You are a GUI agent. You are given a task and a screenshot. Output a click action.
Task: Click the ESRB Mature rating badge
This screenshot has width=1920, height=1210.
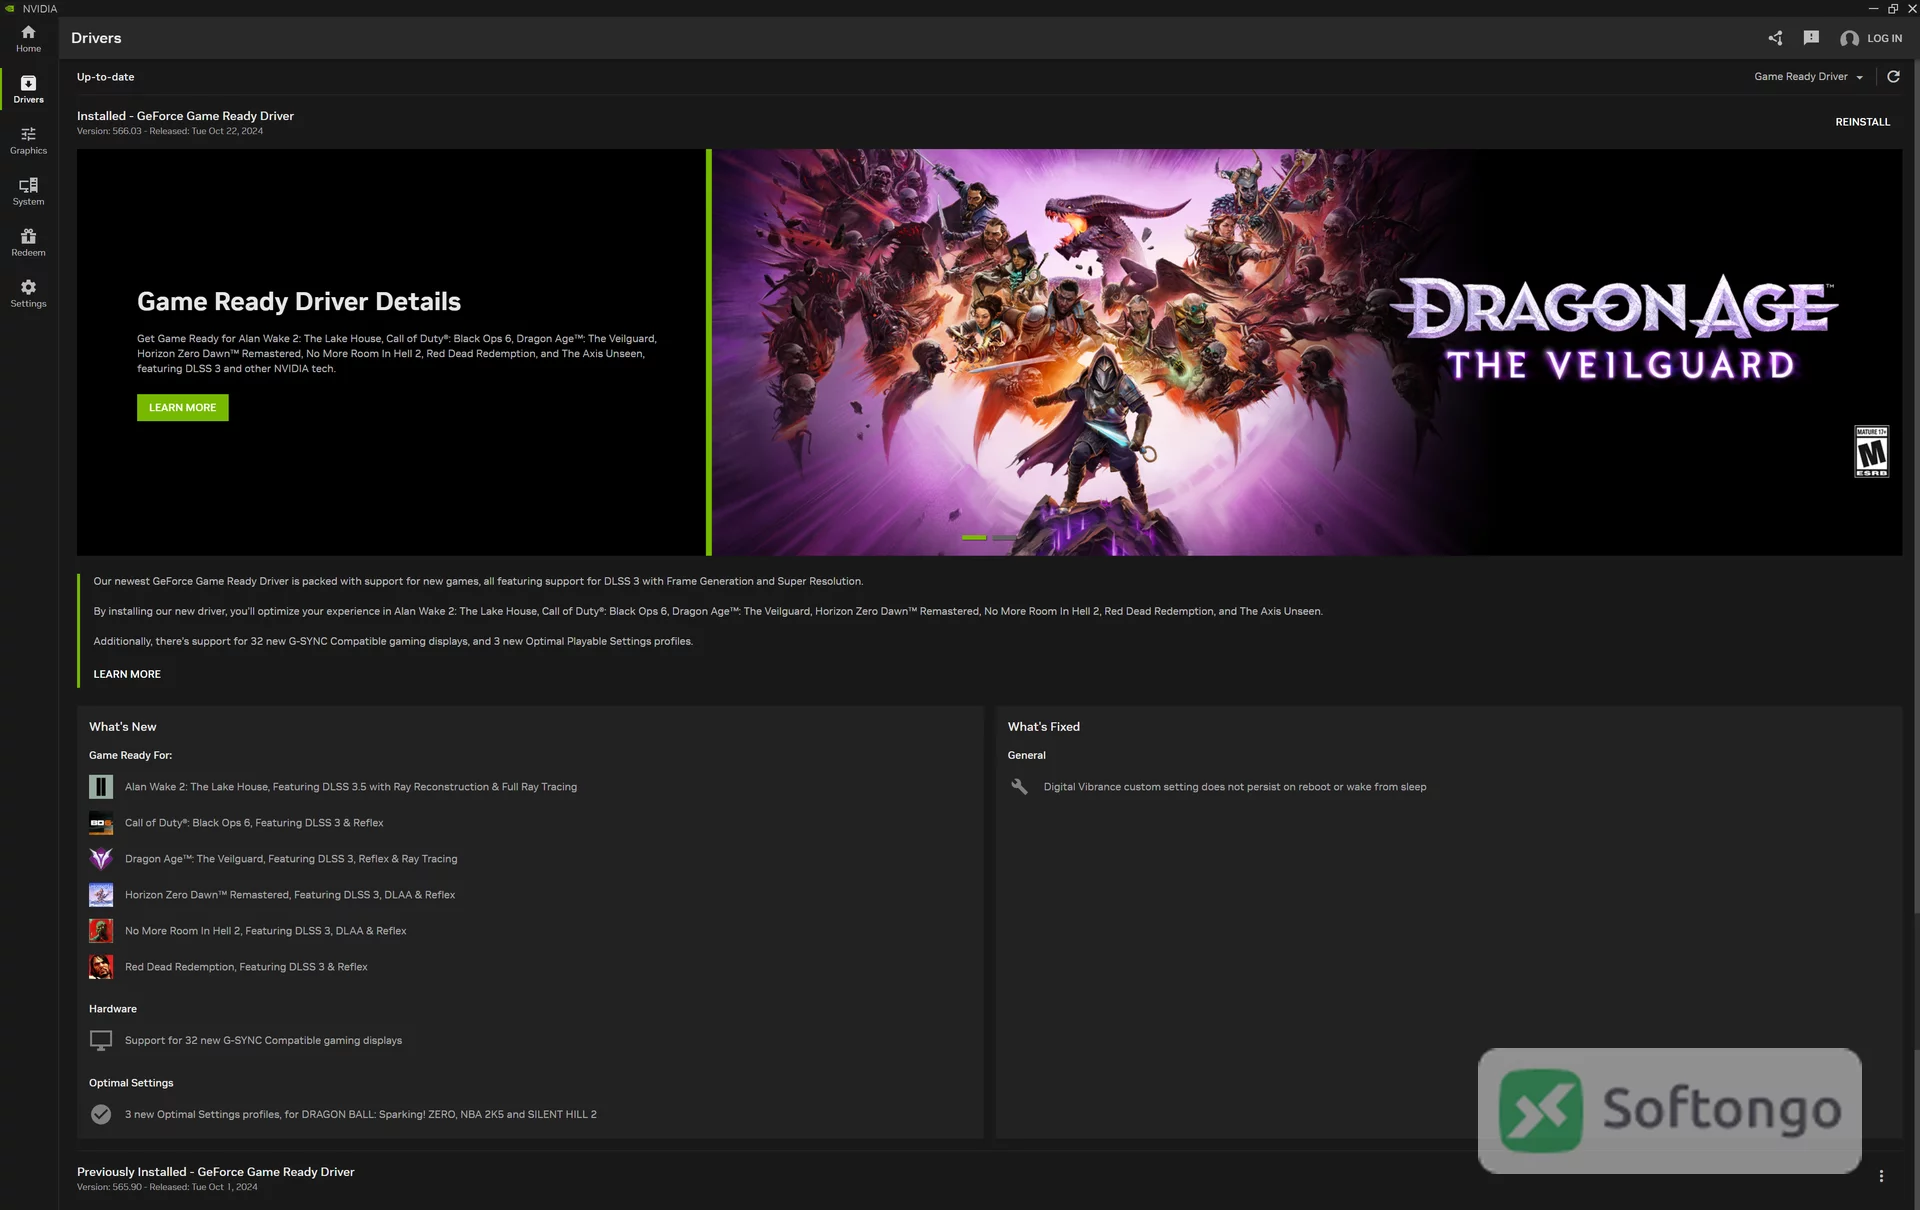tap(1872, 451)
